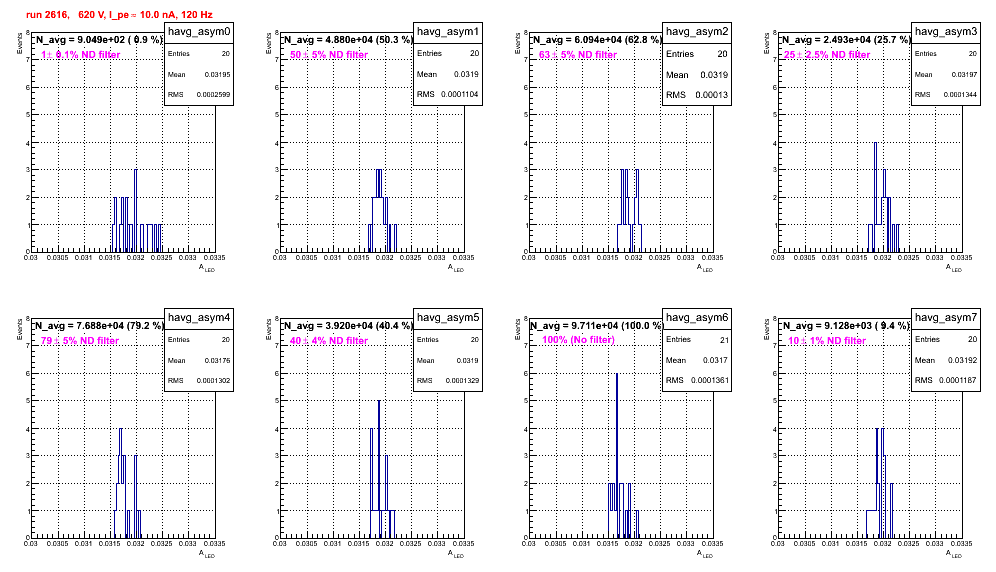Select the havg_asym5 stats box title
The image size is (996, 572).
(x=448, y=318)
